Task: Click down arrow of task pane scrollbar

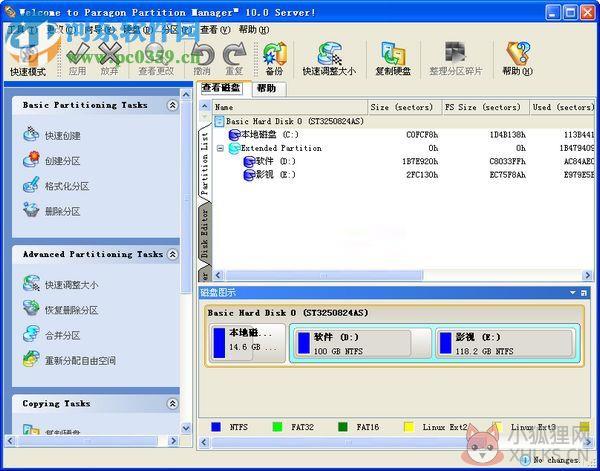Action: pos(186,428)
